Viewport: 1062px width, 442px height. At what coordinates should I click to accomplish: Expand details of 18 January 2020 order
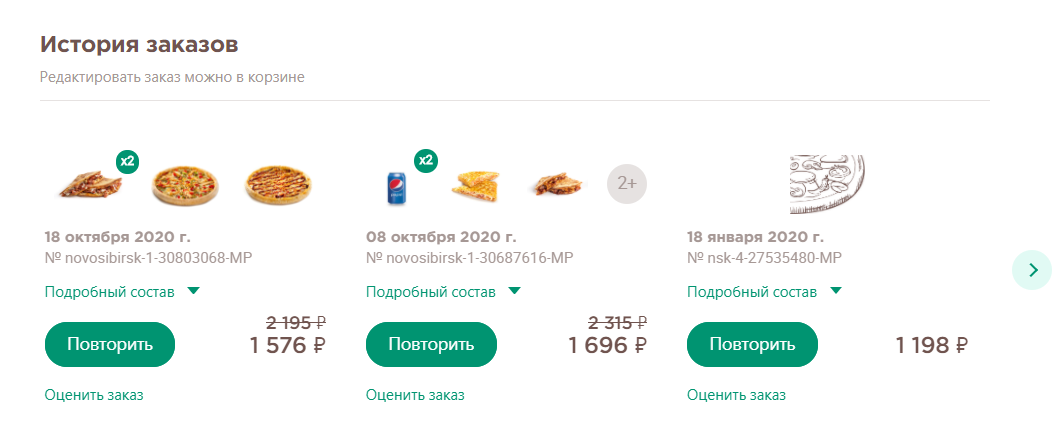(765, 292)
